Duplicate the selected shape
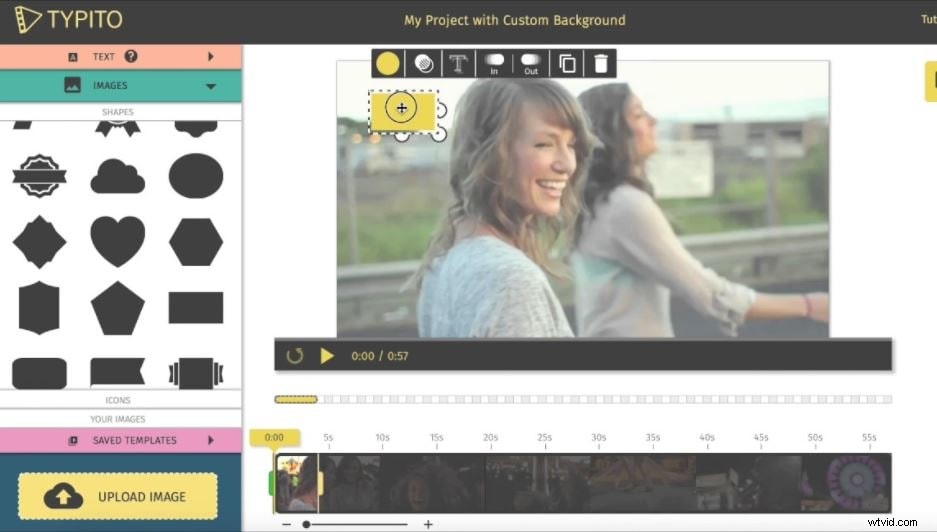937x532 pixels. click(567, 63)
